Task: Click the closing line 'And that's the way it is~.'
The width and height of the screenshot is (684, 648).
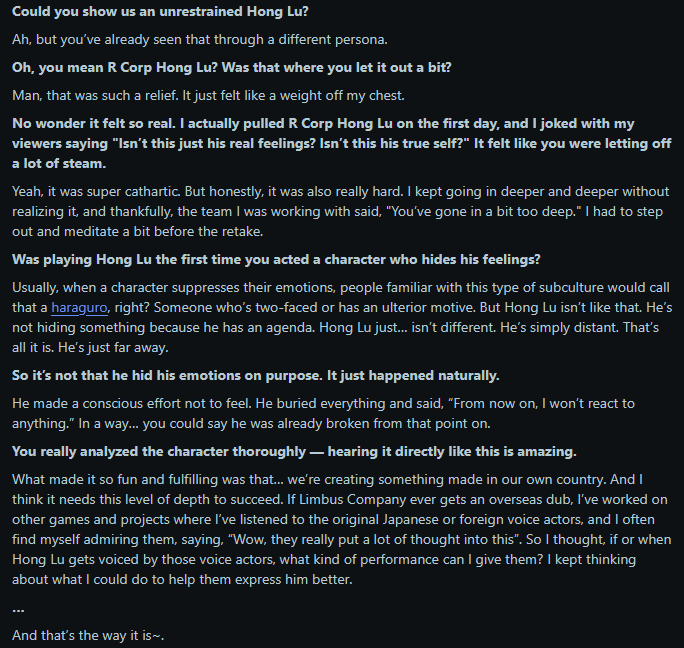Action: (x=88, y=636)
